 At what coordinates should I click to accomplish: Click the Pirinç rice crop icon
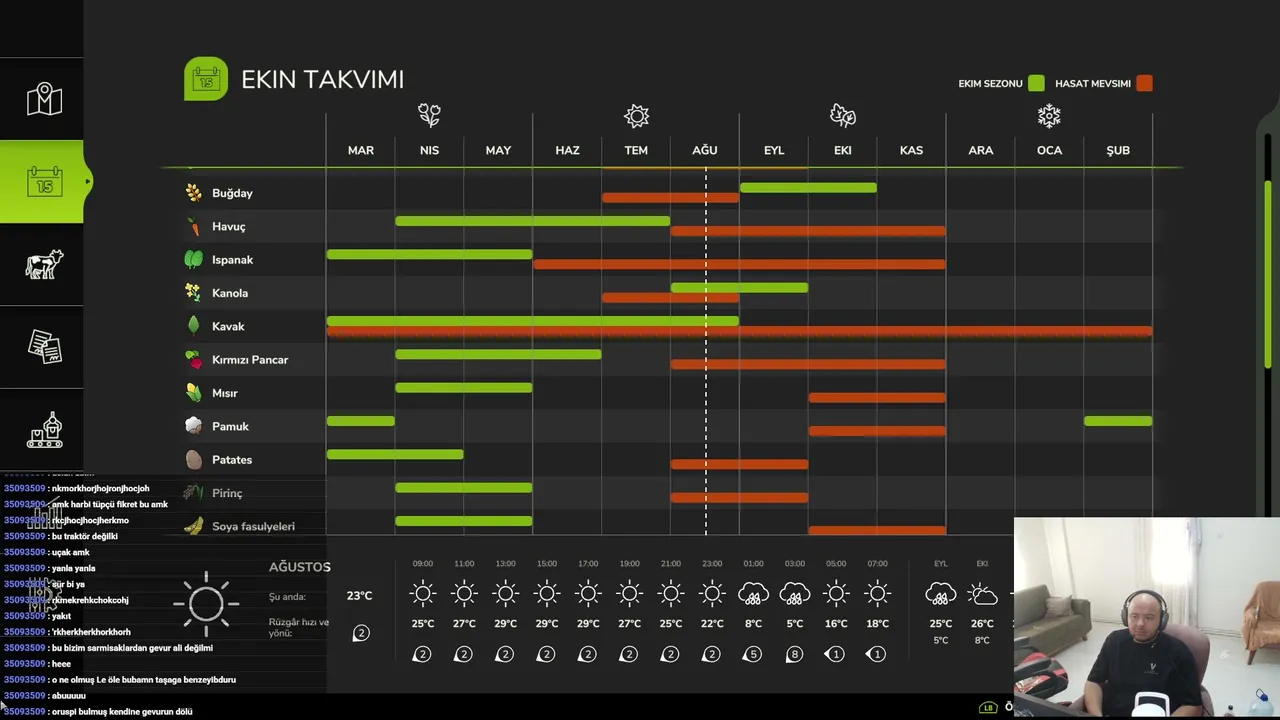coord(193,493)
